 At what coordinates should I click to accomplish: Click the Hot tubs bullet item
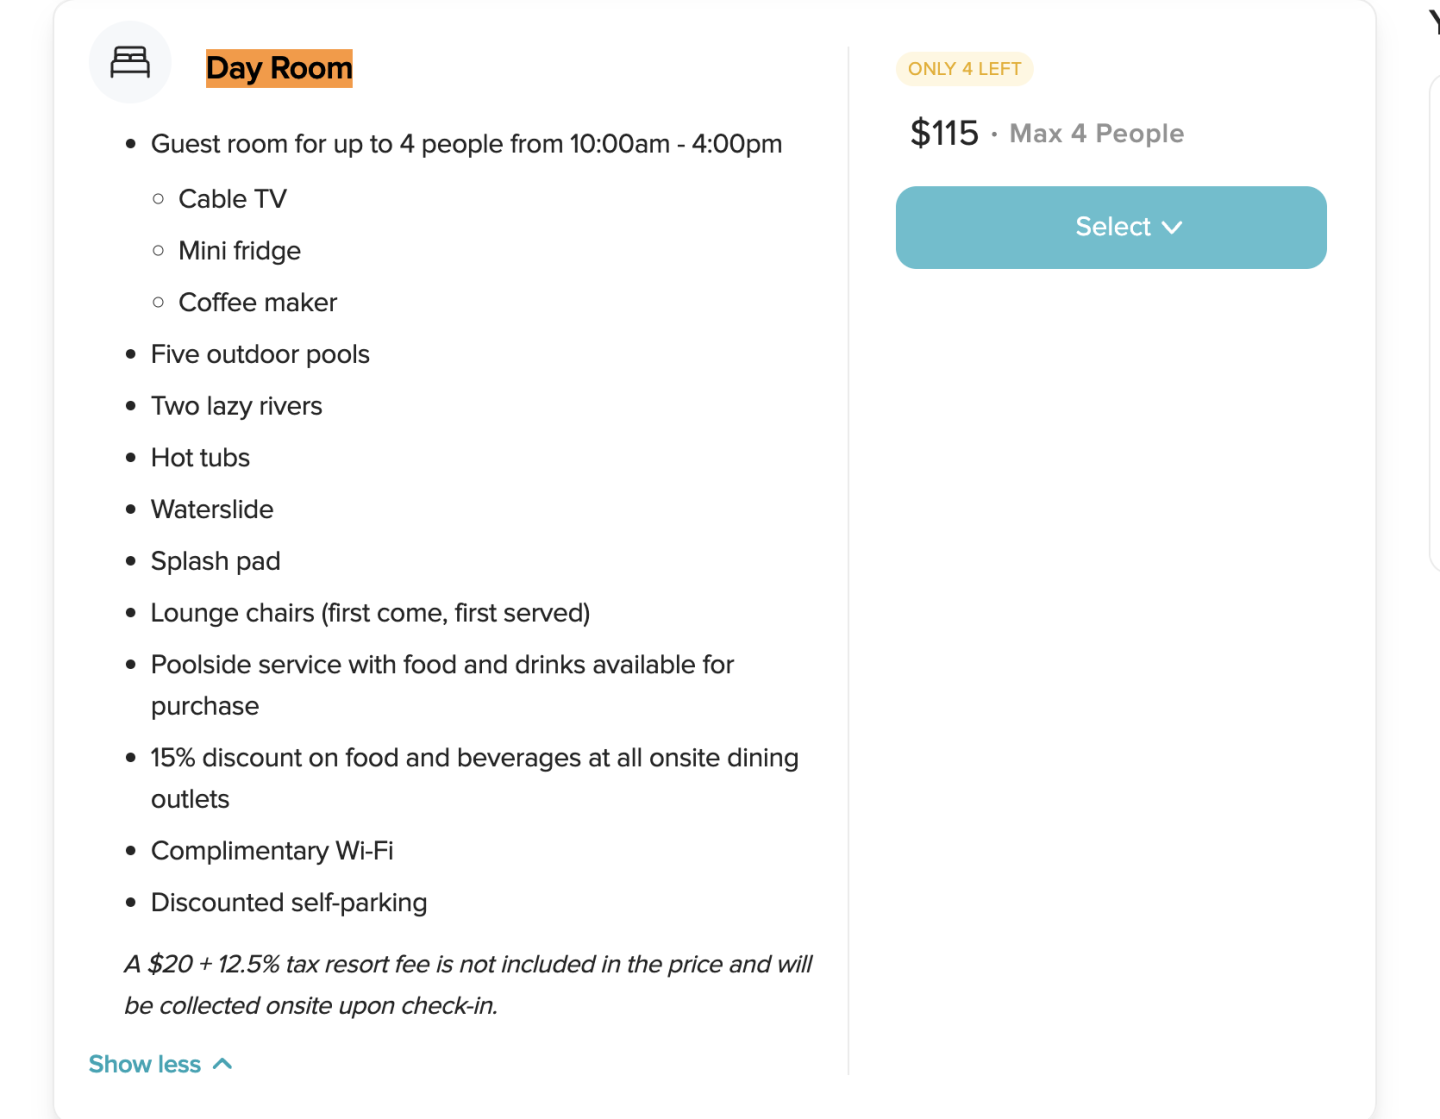(200, 458)
